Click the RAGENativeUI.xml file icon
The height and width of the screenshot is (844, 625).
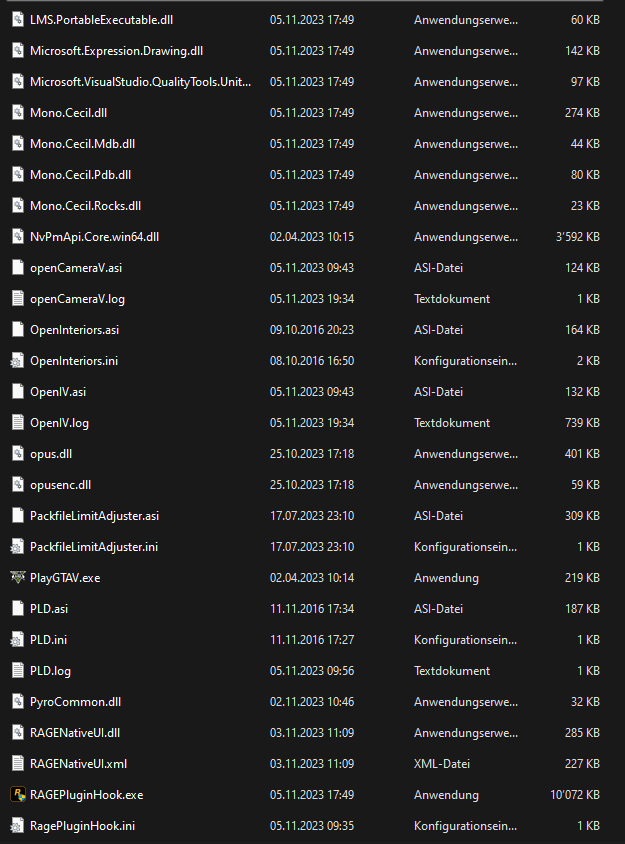[x=17, y=764]
